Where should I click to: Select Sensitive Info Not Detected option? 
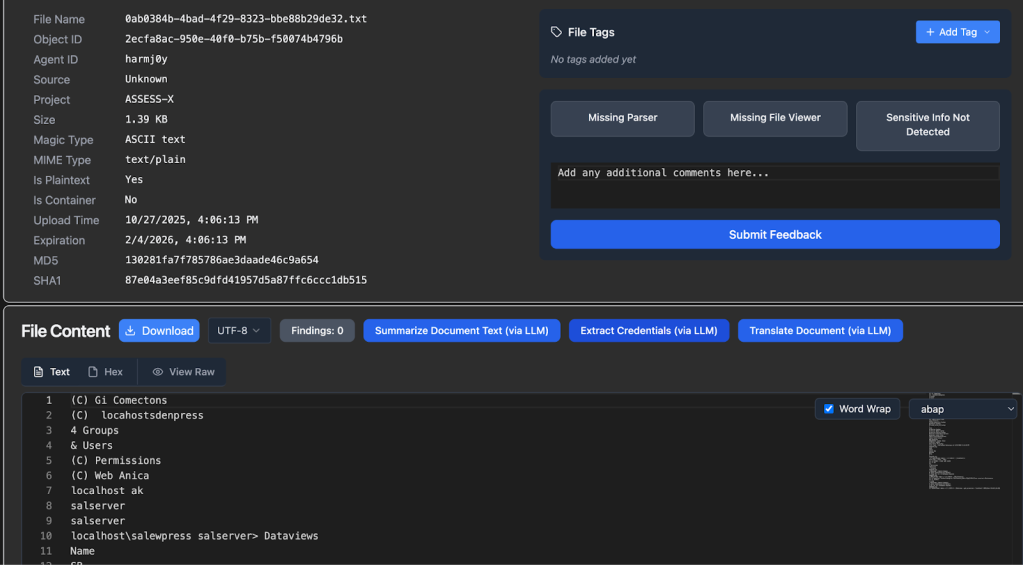click(x=927, y=125)
